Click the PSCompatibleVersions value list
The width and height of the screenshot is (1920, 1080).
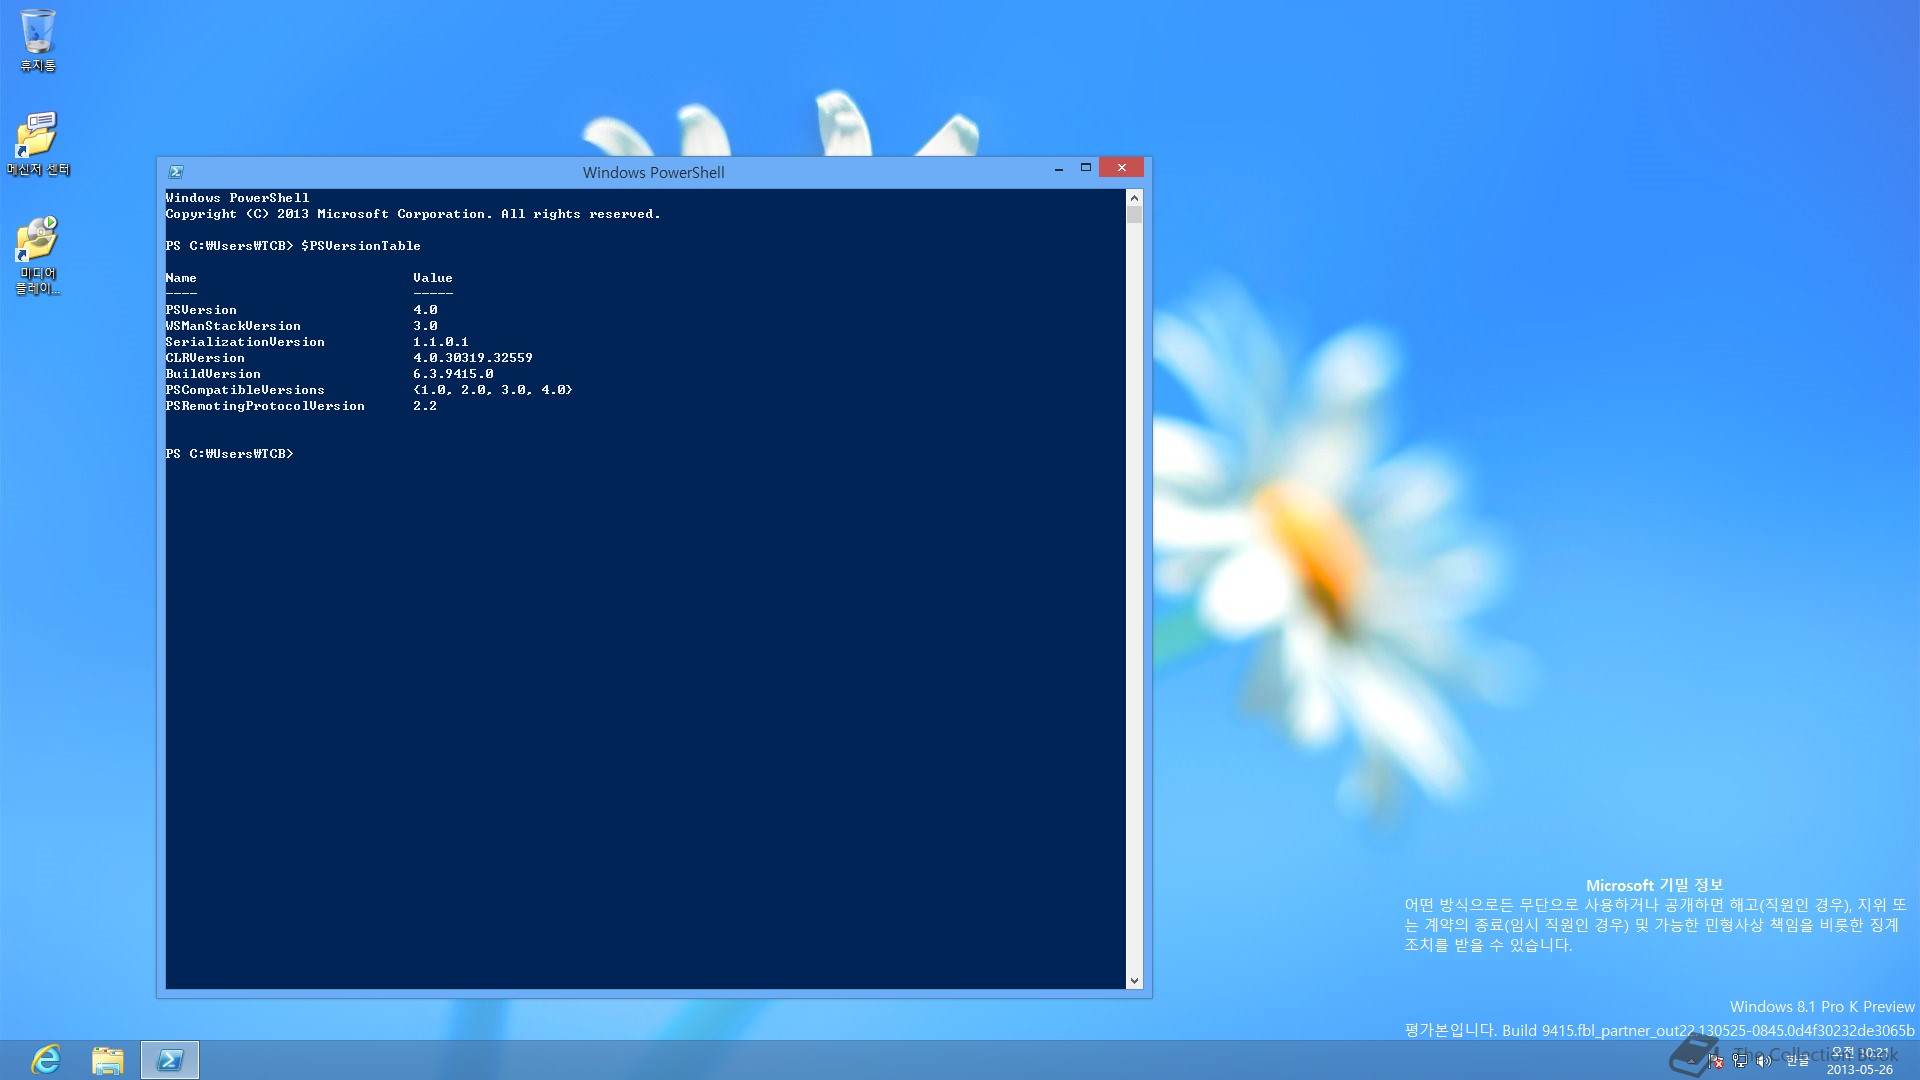point(493,390)
